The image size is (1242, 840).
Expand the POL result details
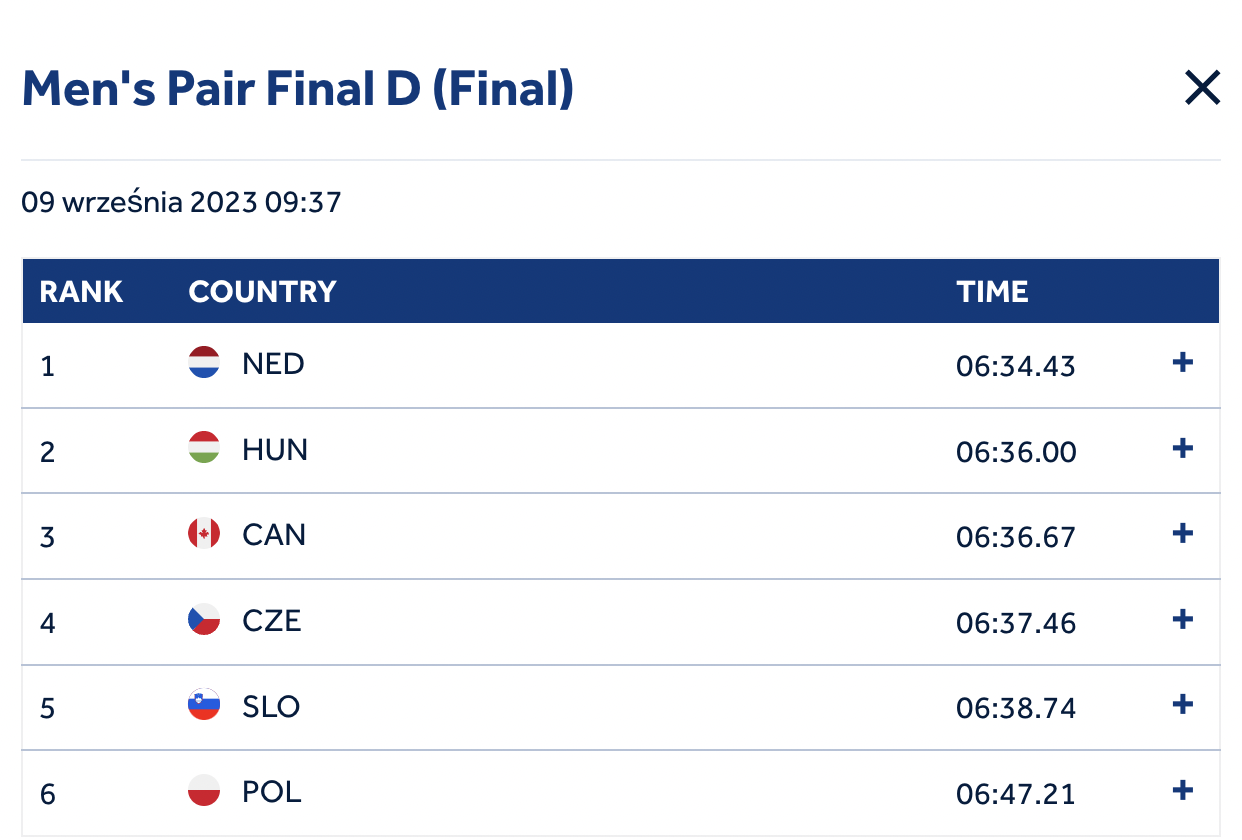tap(1182, 791)
